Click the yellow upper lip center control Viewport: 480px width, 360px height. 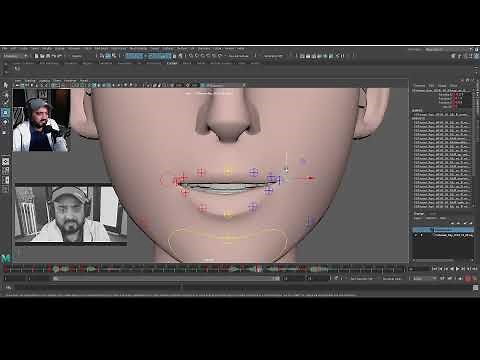coord(228,172)
